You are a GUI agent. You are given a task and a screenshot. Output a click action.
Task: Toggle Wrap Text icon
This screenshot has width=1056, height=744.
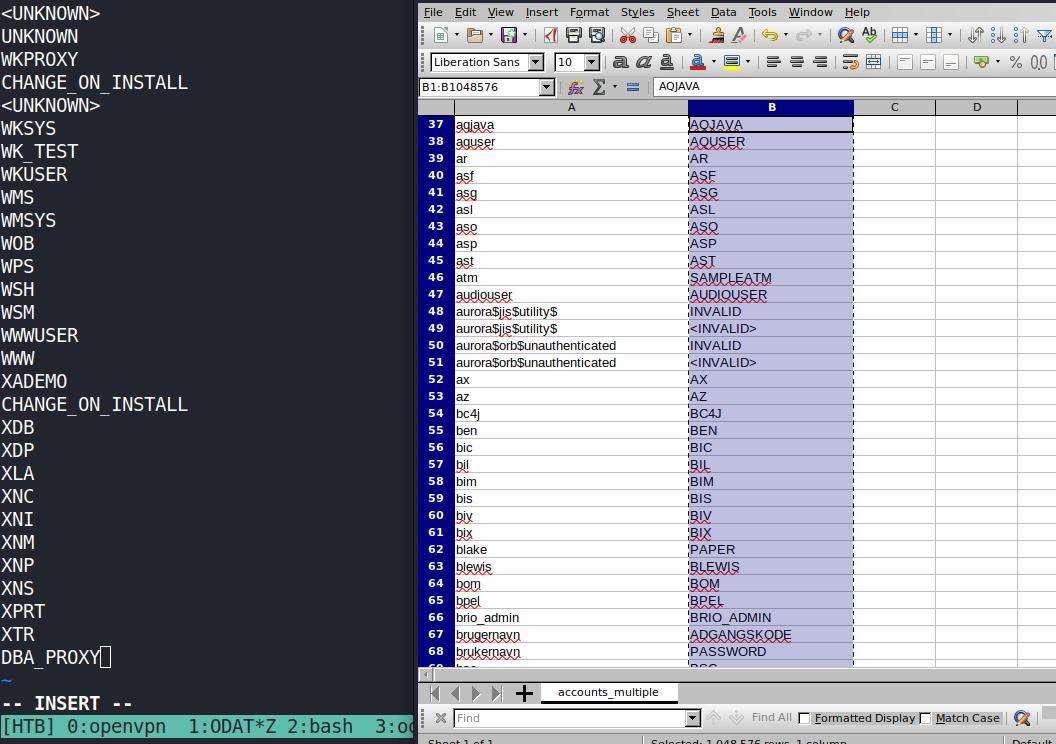pyautogui.click(x=851, y=63)
